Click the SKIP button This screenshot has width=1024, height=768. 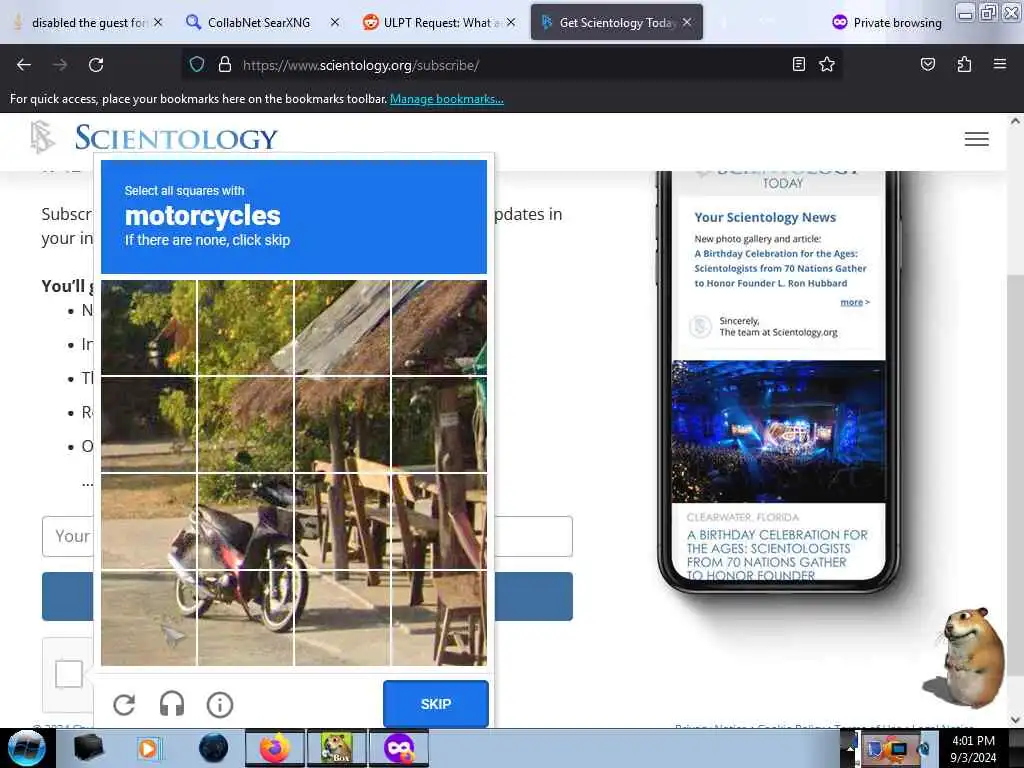pyautogui.click(x=436, y=704)
